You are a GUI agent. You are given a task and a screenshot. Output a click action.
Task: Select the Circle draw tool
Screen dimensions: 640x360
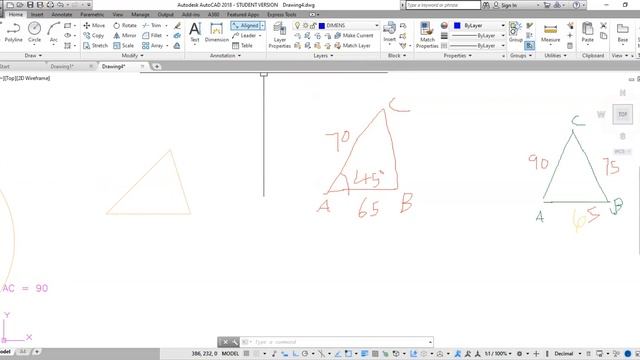coord(34,33)
